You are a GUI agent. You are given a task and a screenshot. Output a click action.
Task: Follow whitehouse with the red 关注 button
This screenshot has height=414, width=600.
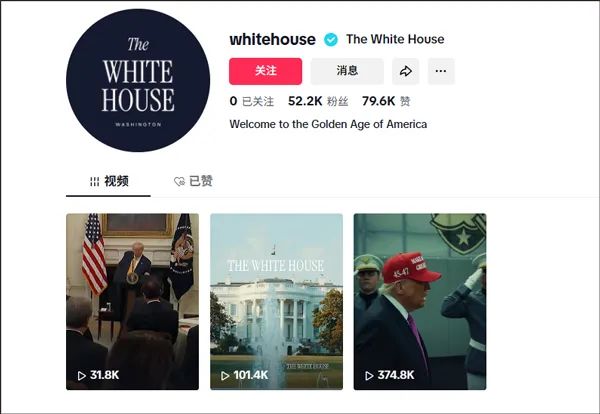coord(266,71)
